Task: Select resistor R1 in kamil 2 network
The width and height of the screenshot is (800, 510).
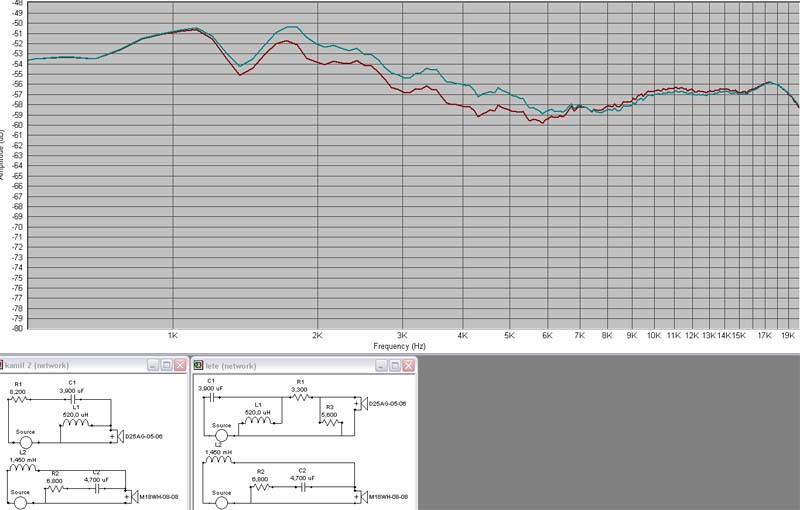Action: (18, 399)
